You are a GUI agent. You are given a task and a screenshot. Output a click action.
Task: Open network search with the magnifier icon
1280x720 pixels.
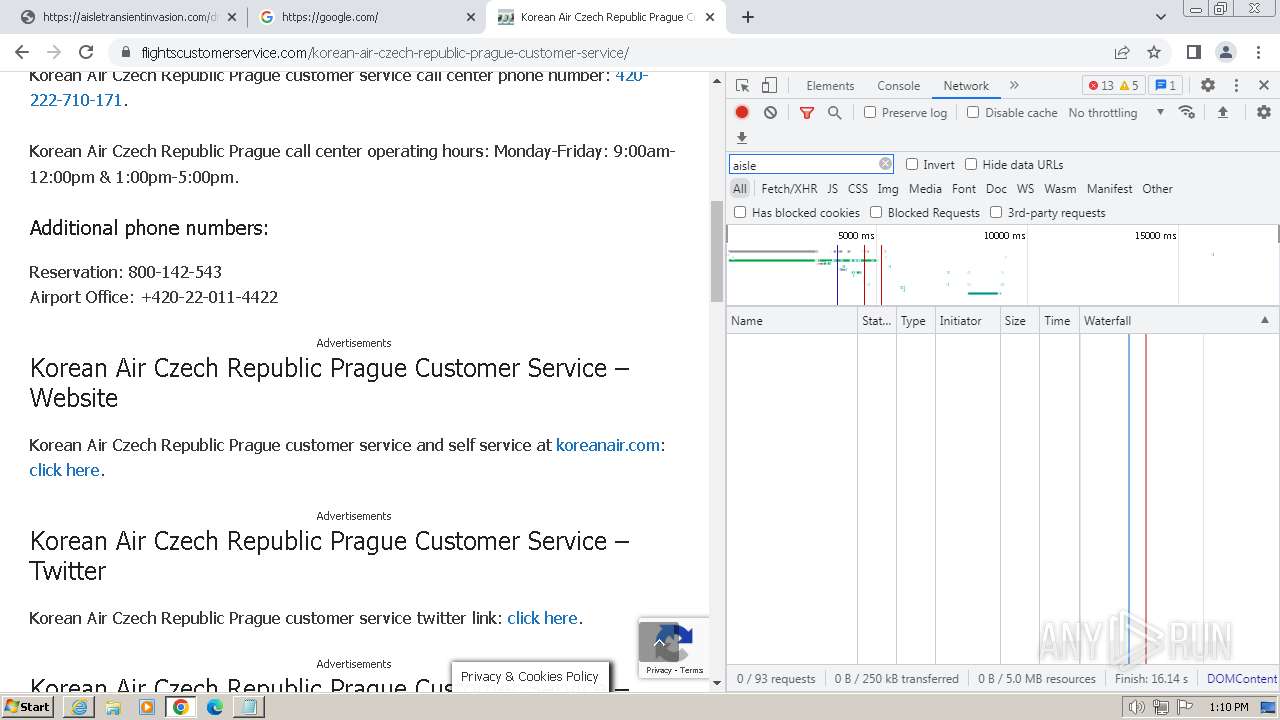(x=835, y=112)
